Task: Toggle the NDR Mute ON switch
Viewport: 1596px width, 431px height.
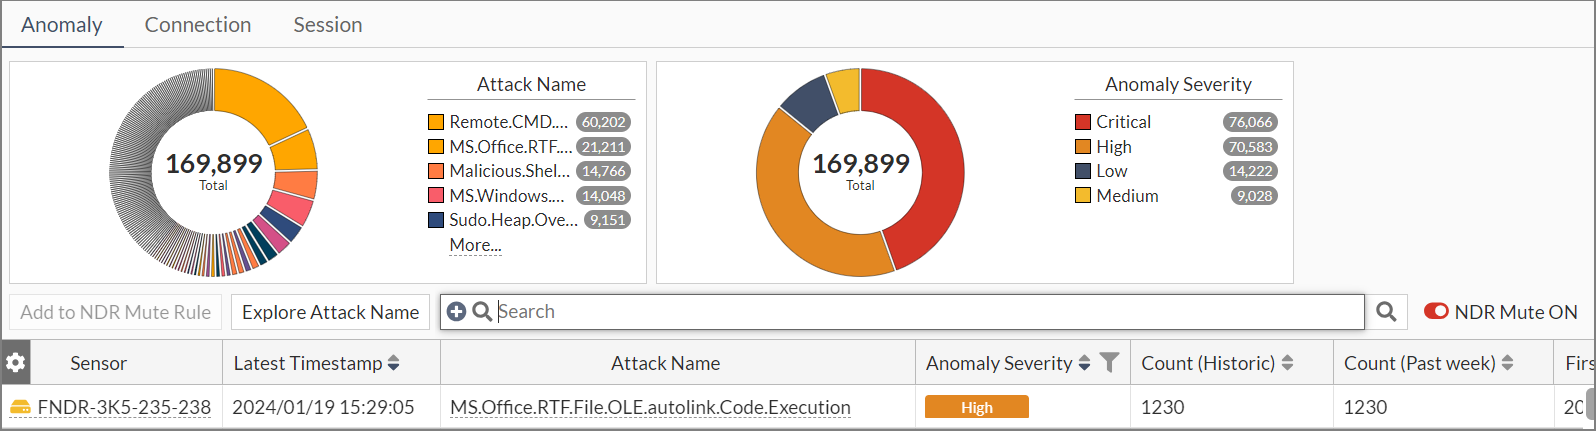Action: point(1436,312)
